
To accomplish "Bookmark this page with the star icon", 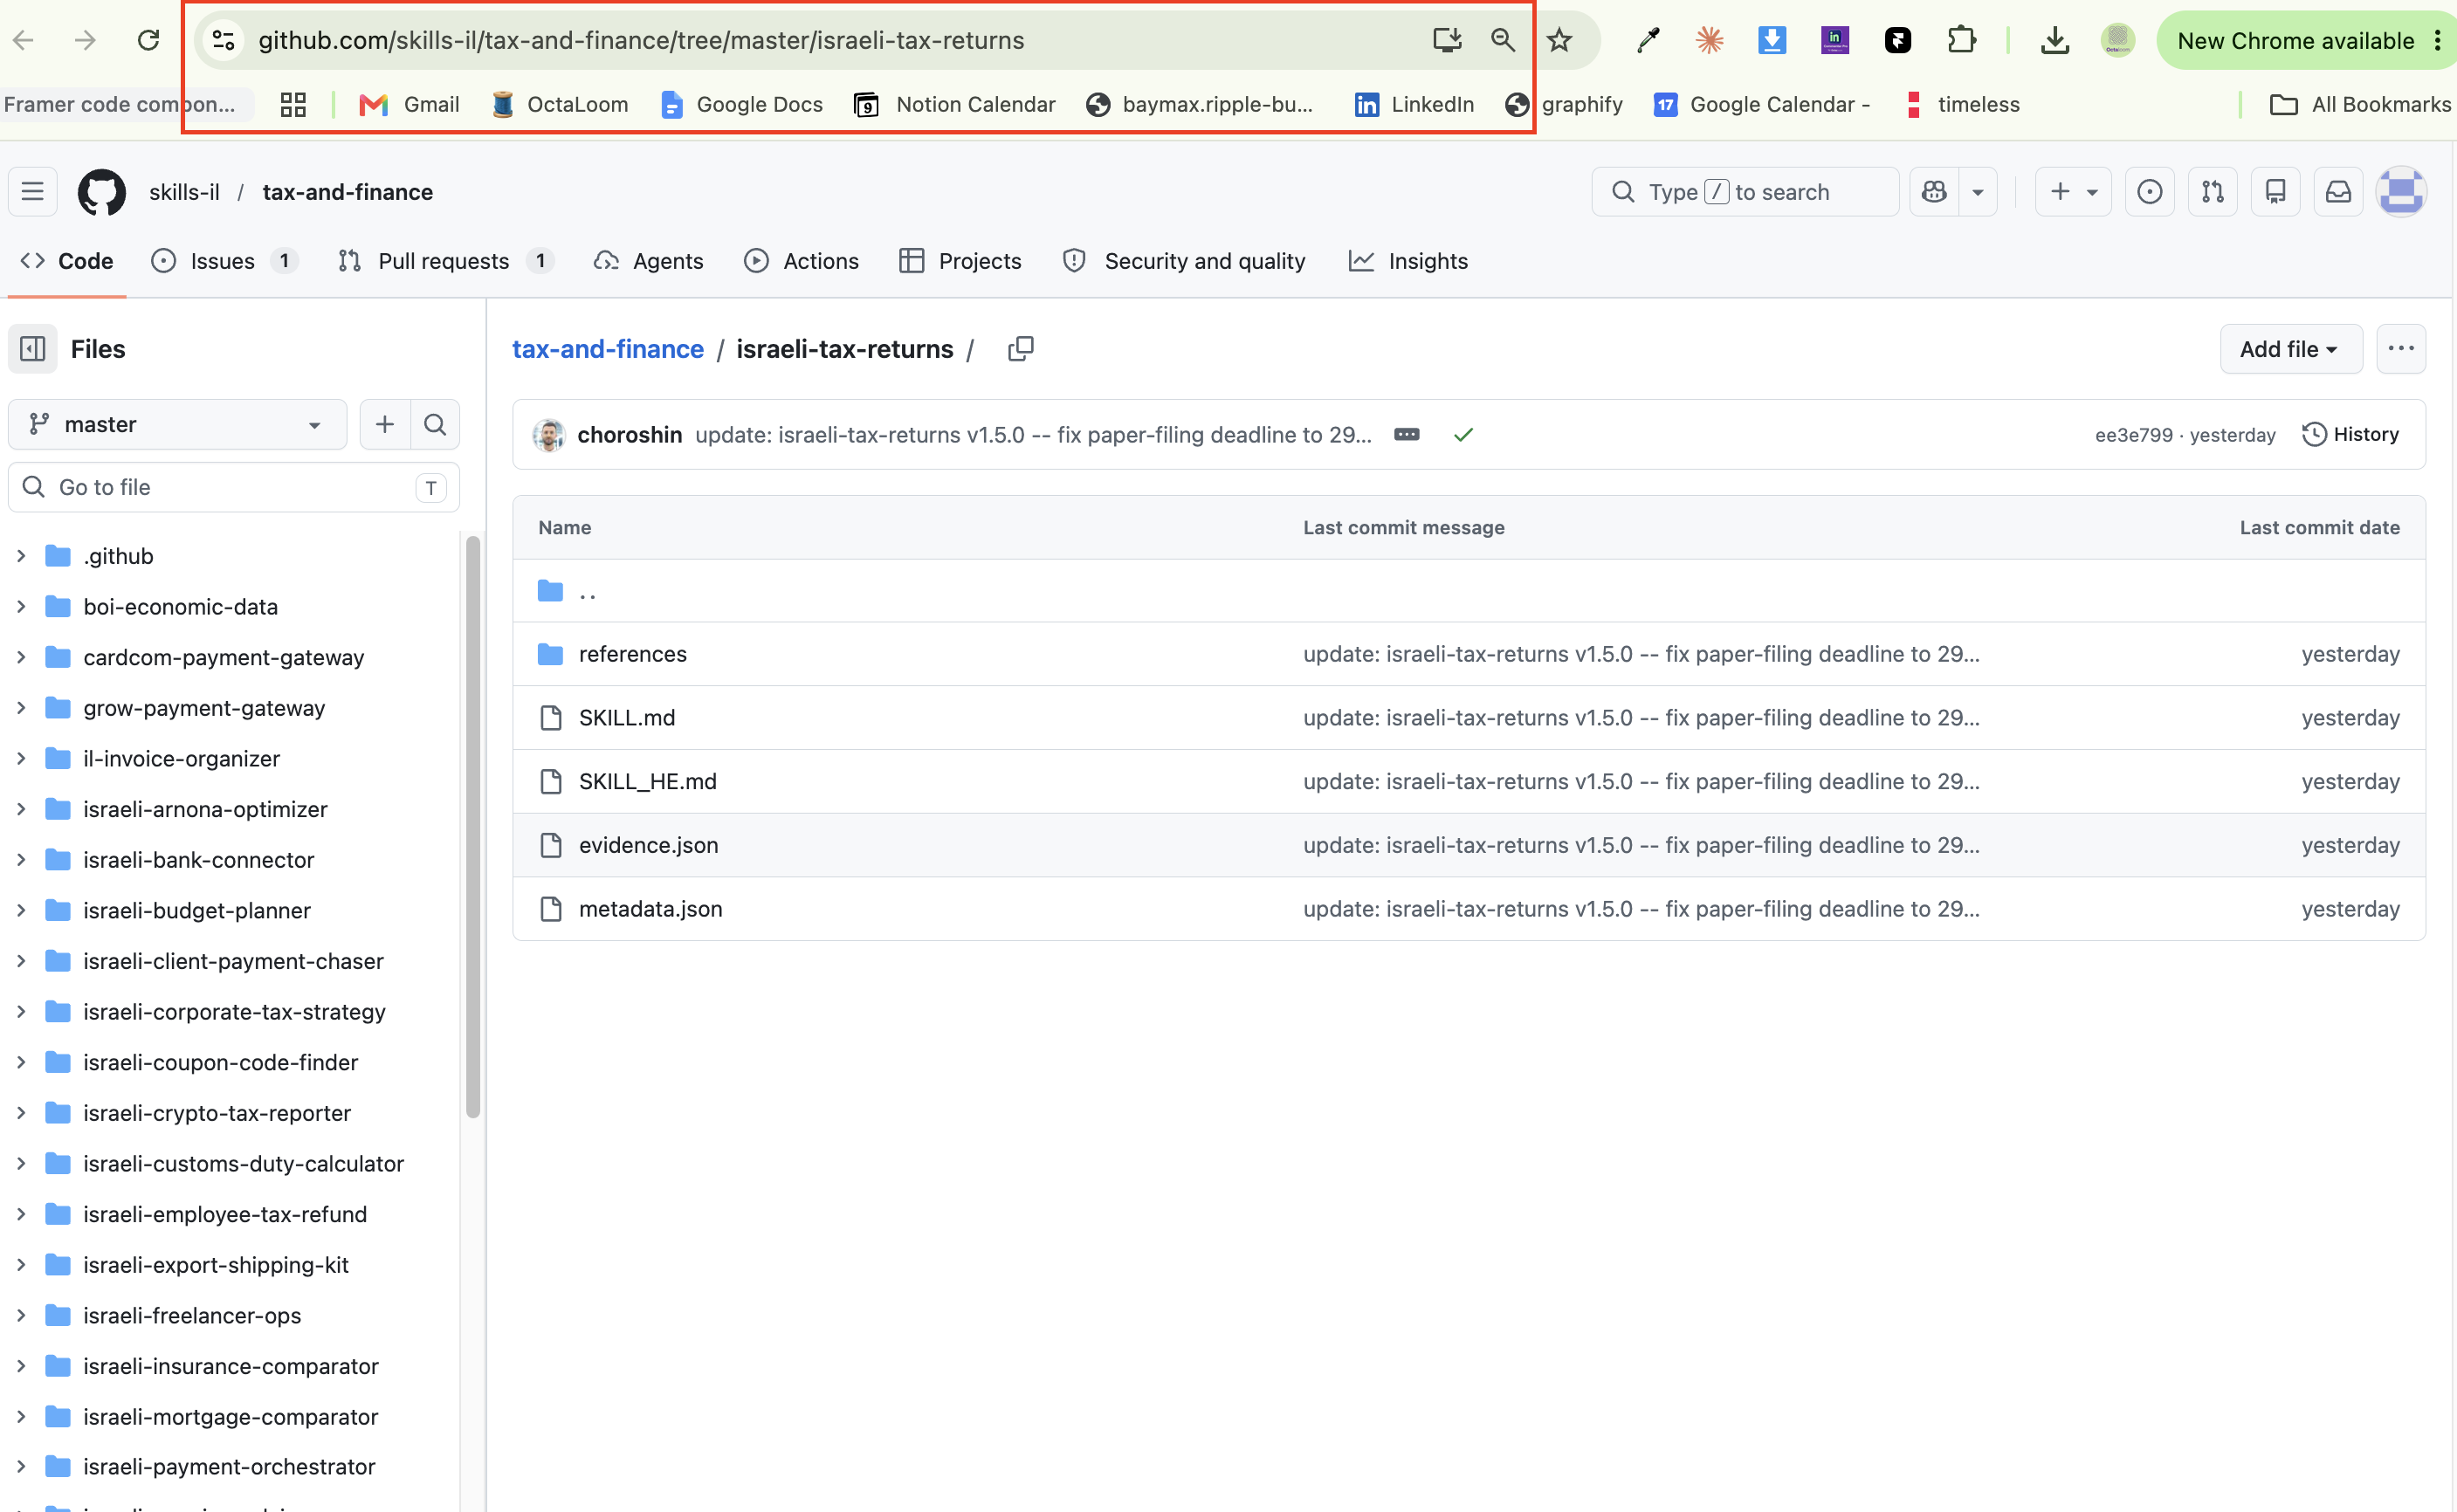I will tap(1559, 40).
